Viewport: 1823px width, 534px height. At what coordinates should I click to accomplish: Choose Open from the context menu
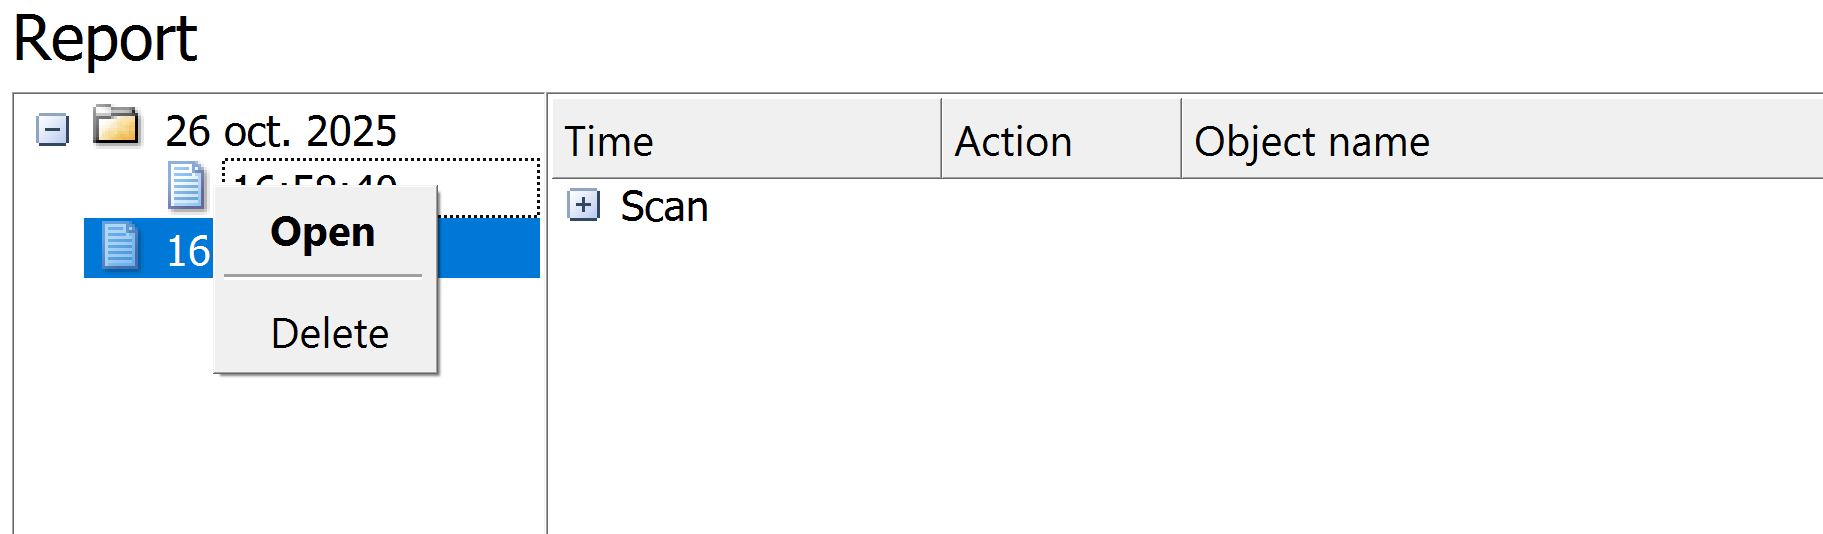pos(323,232)
